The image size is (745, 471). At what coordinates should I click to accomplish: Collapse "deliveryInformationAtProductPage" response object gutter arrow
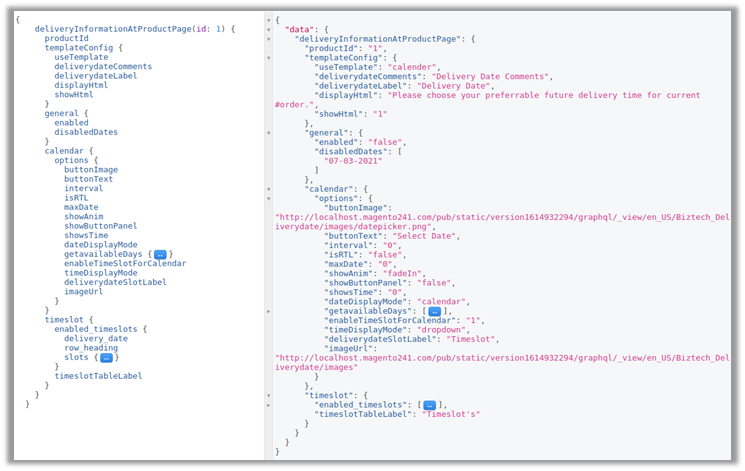click(268, 38)
